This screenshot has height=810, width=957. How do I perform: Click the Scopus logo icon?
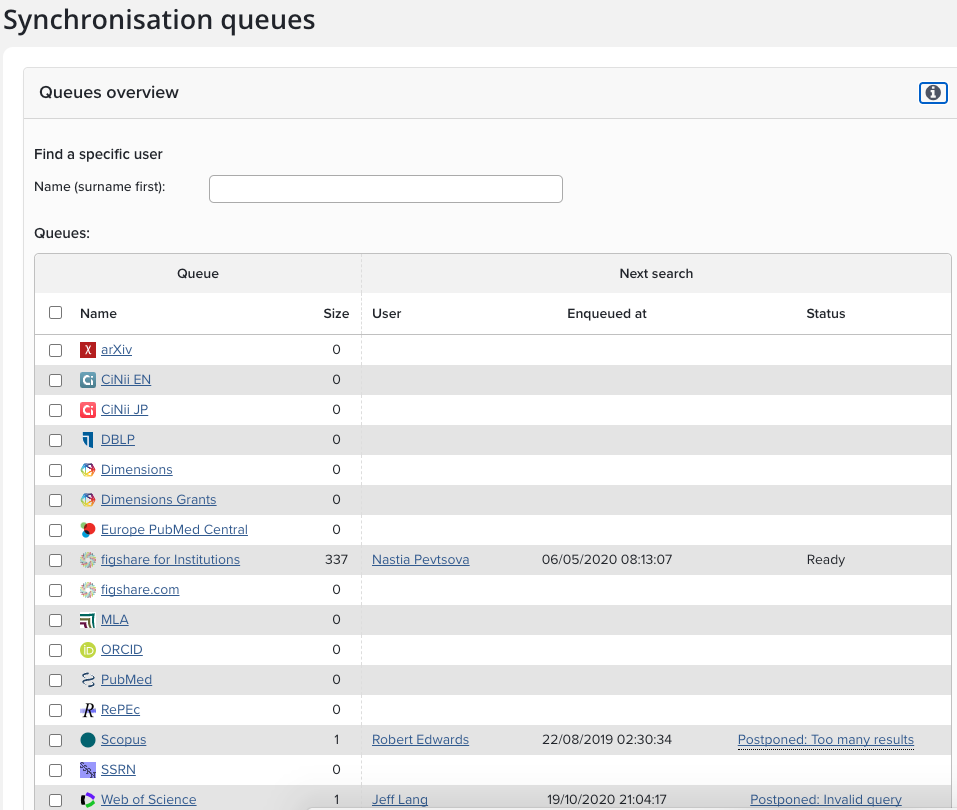(x=88, y=740)
